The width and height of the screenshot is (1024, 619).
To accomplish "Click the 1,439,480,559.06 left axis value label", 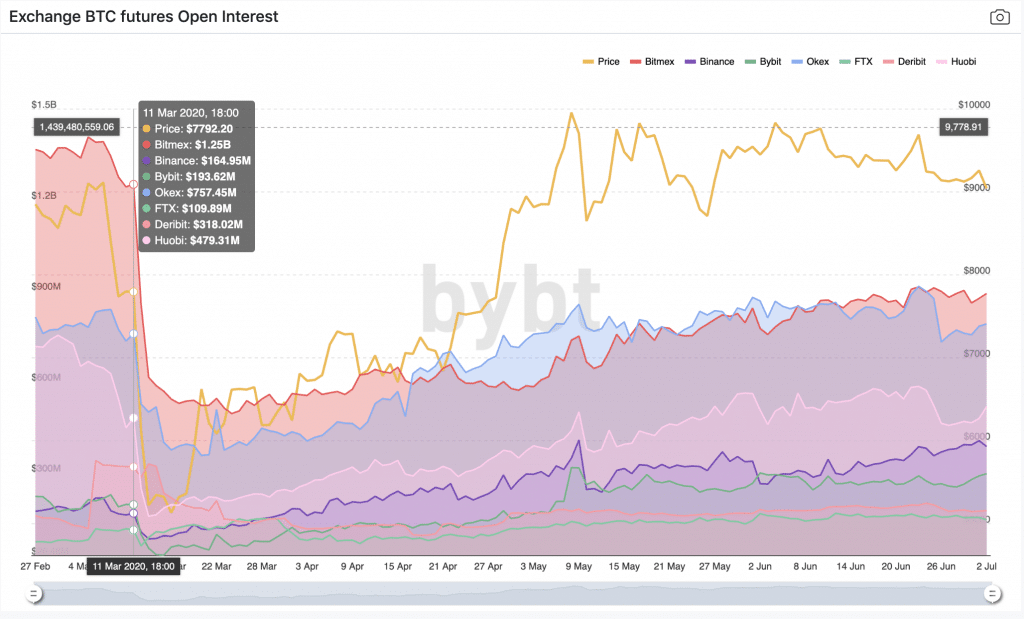I will pos(76,127).
